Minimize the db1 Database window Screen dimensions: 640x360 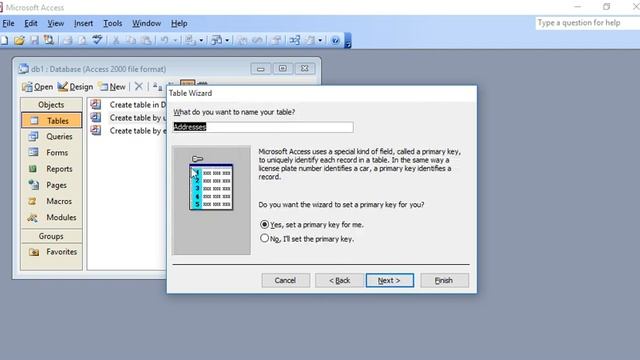click(260, 69)
